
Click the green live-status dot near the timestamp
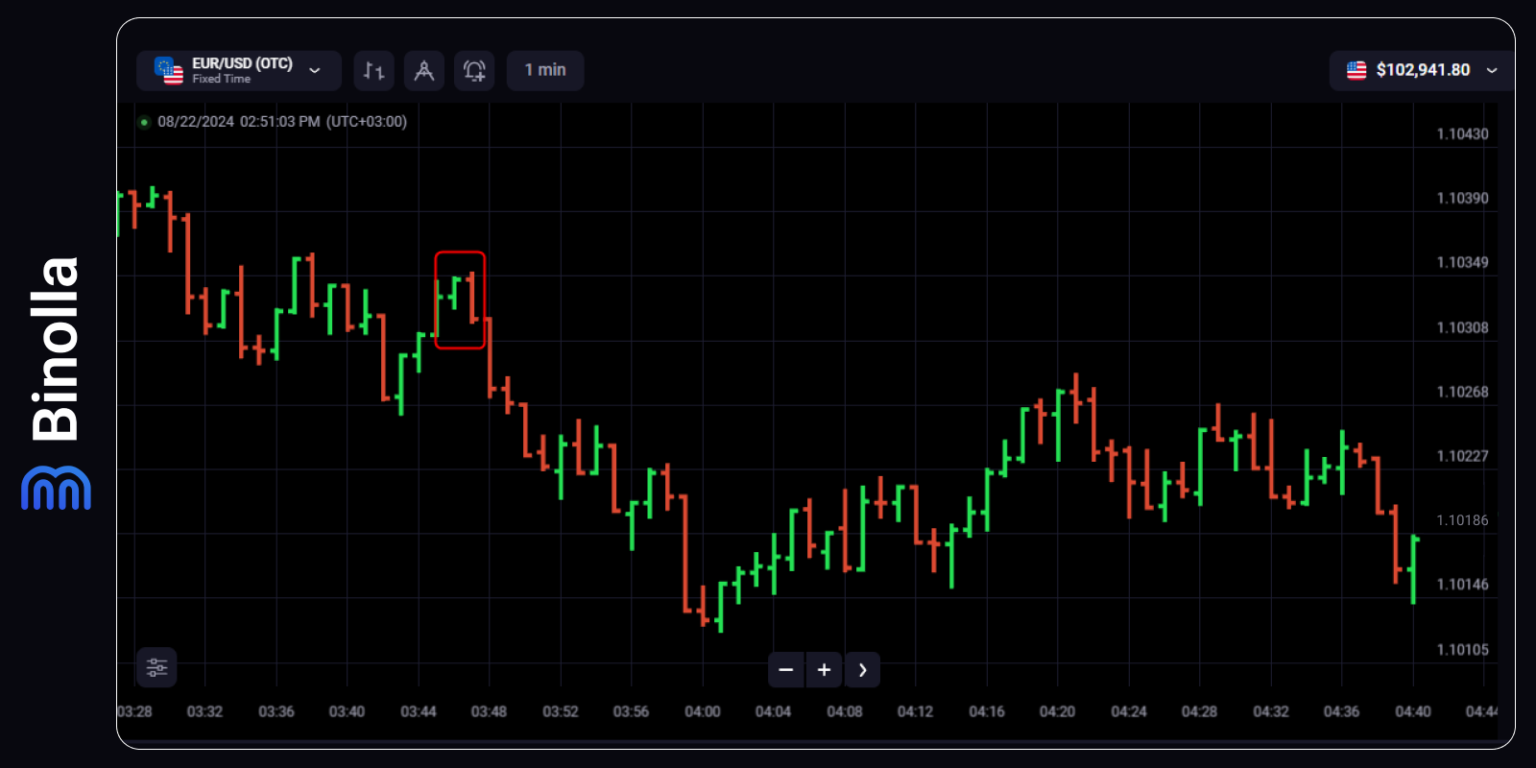[x=143, y=121]
